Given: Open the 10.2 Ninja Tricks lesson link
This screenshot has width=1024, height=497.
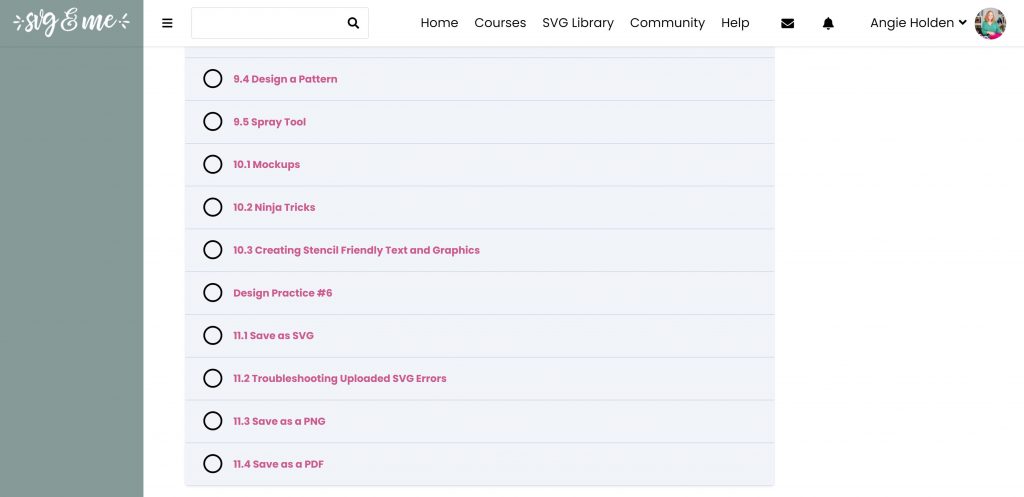Looking at the screenshot, I should (274, 208).
